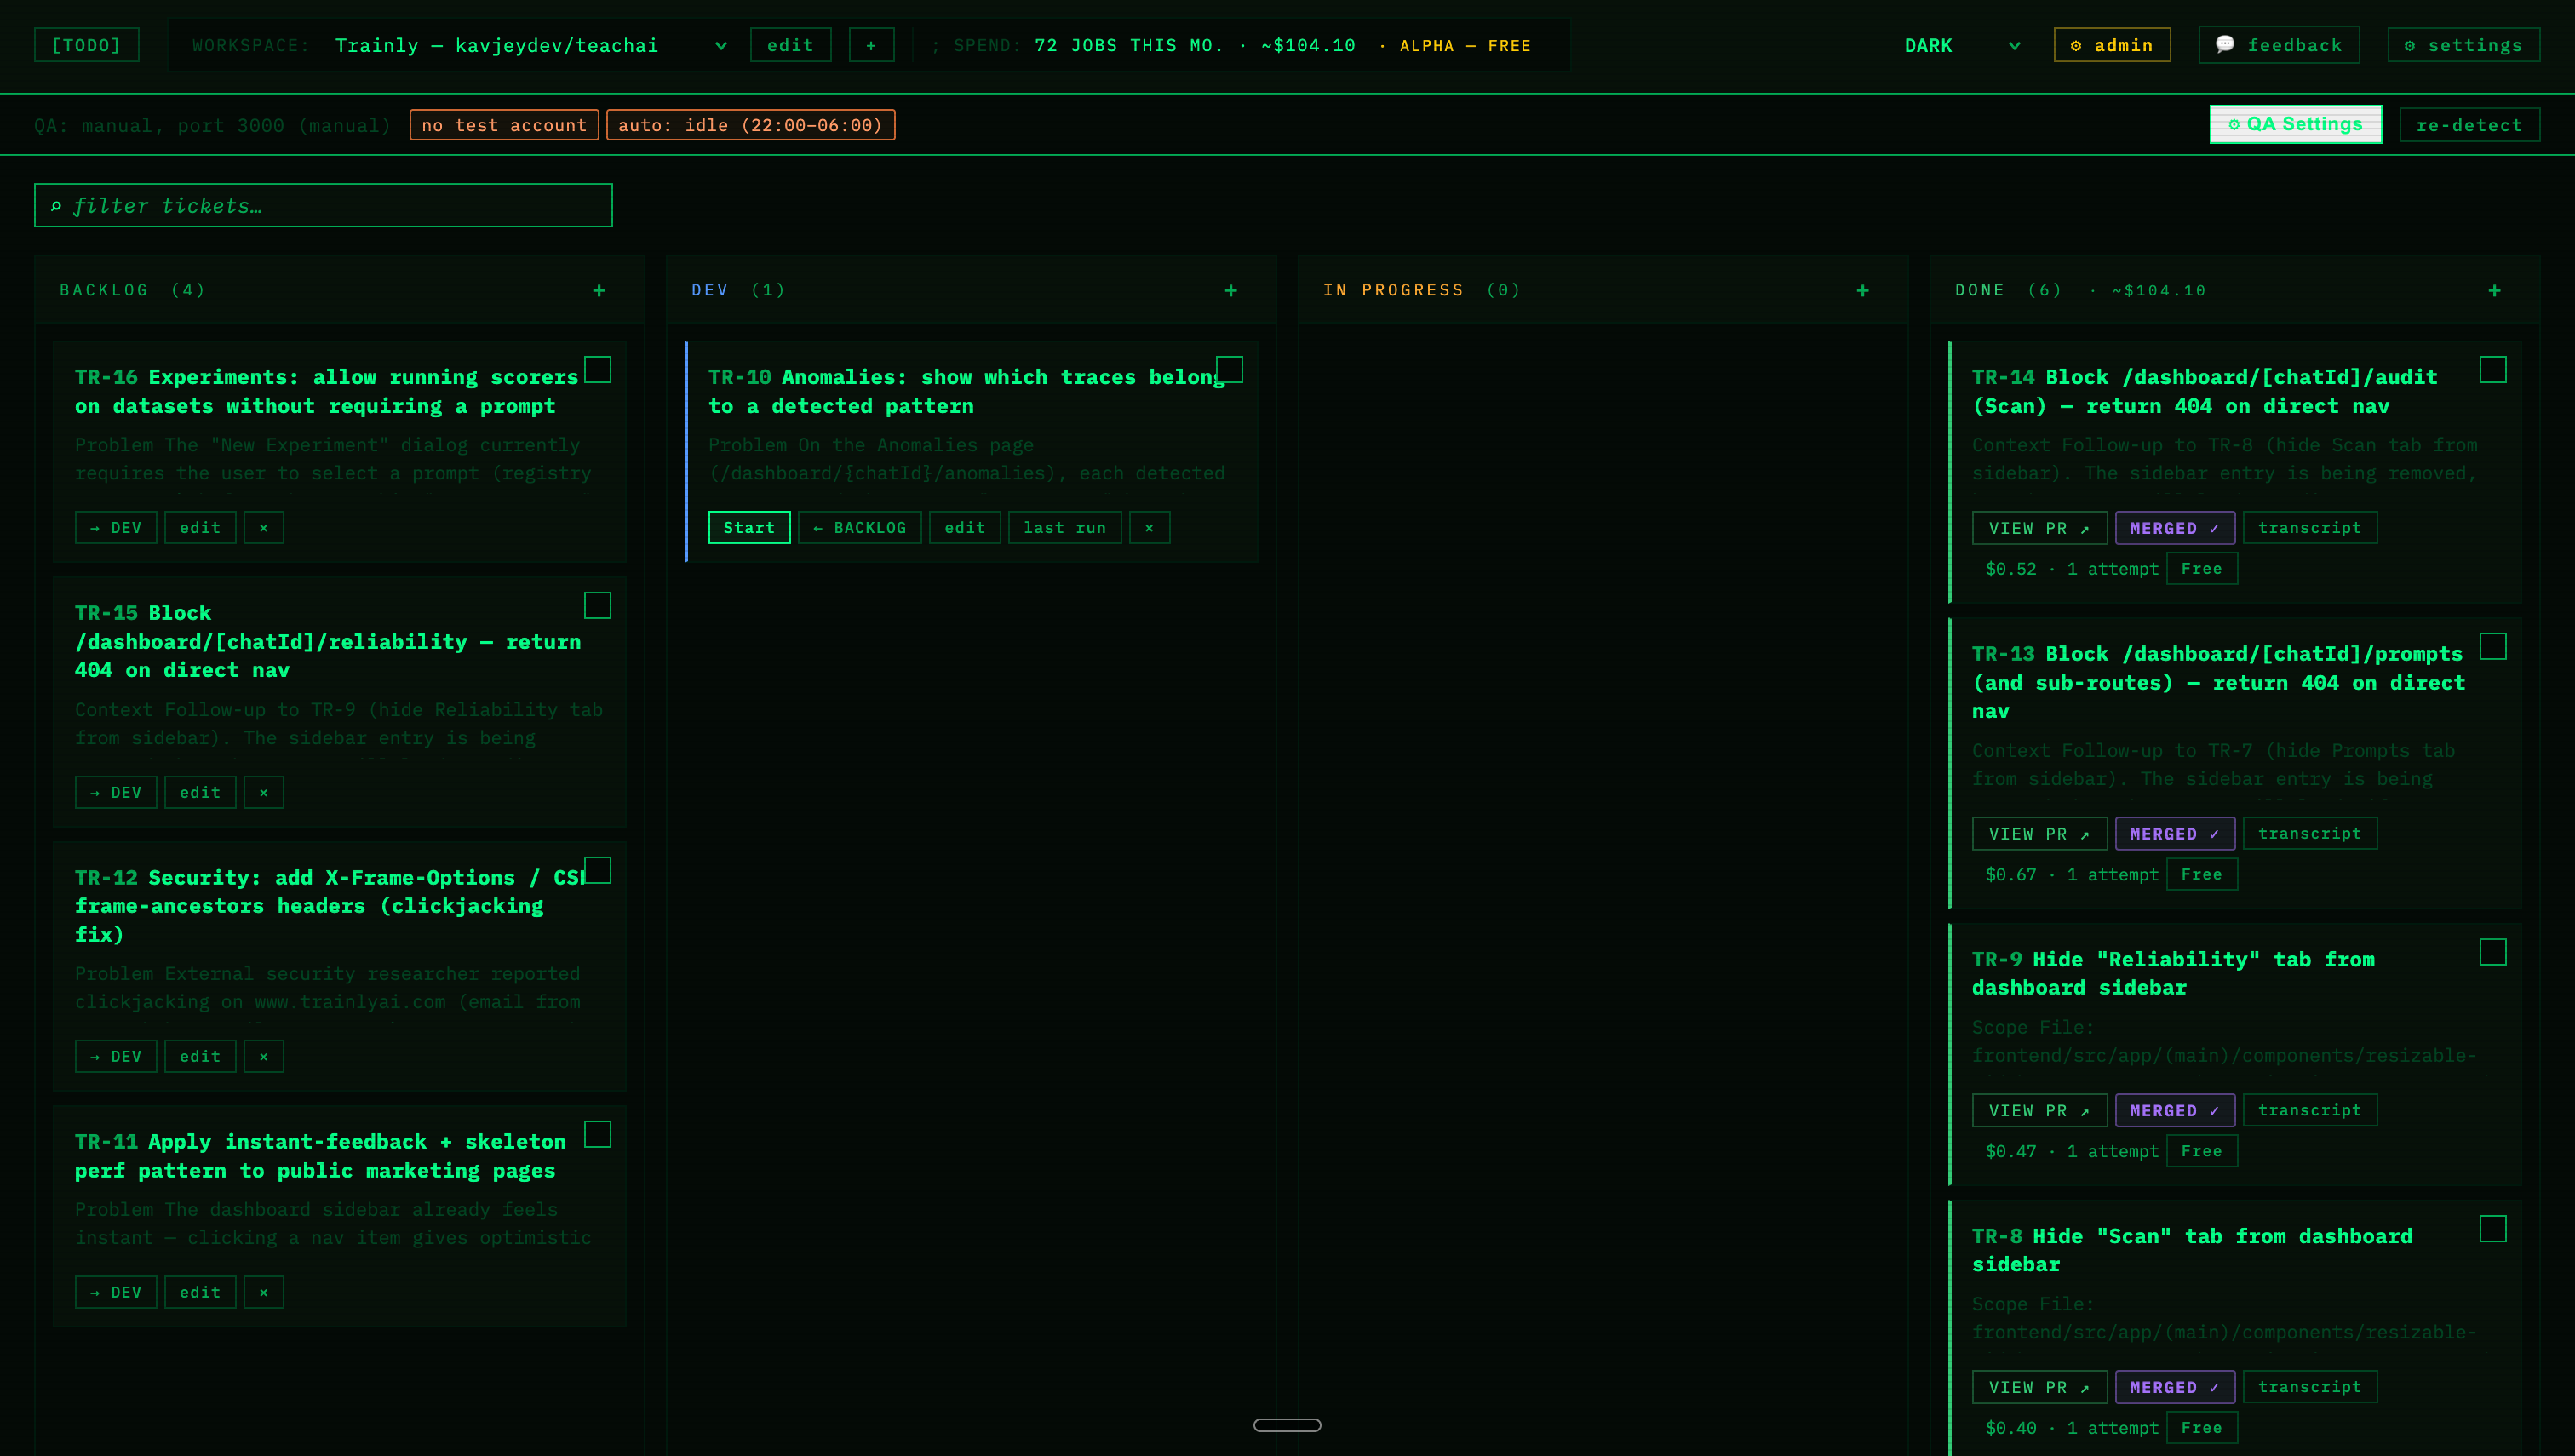Image resolution: width=2575 pixels, height=1456 pixels.
Task: Click 'ALPHA — FREE' plan label
Action: [1465, 46]
